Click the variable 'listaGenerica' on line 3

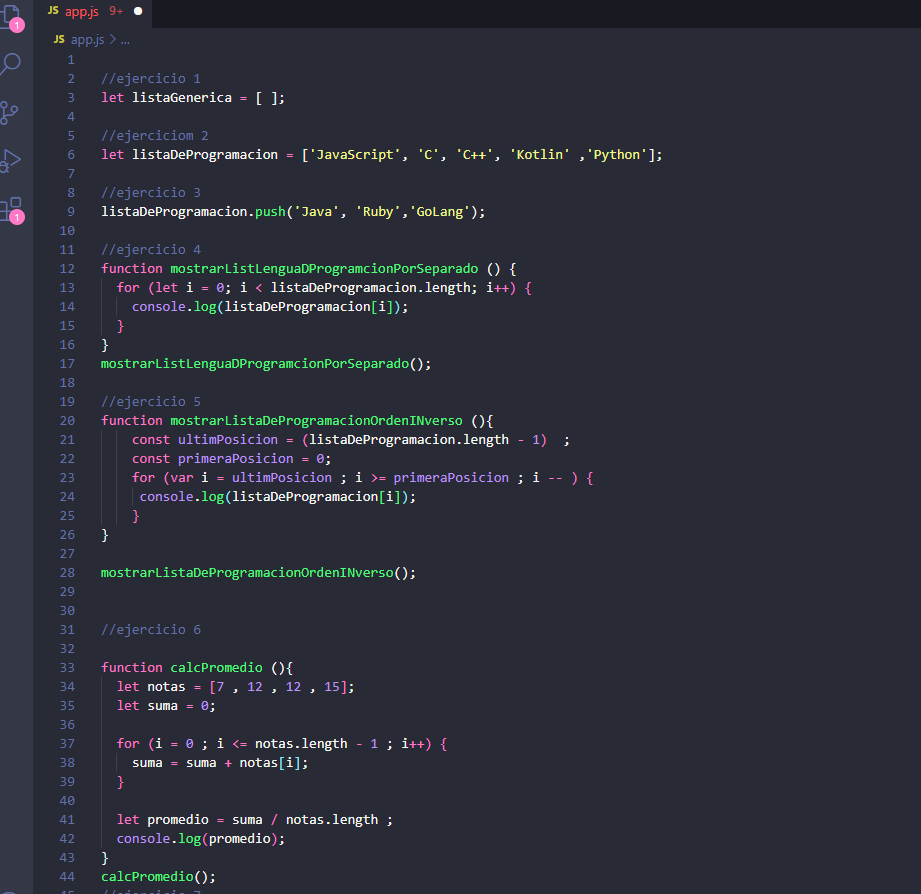click(x=182, y=98)
